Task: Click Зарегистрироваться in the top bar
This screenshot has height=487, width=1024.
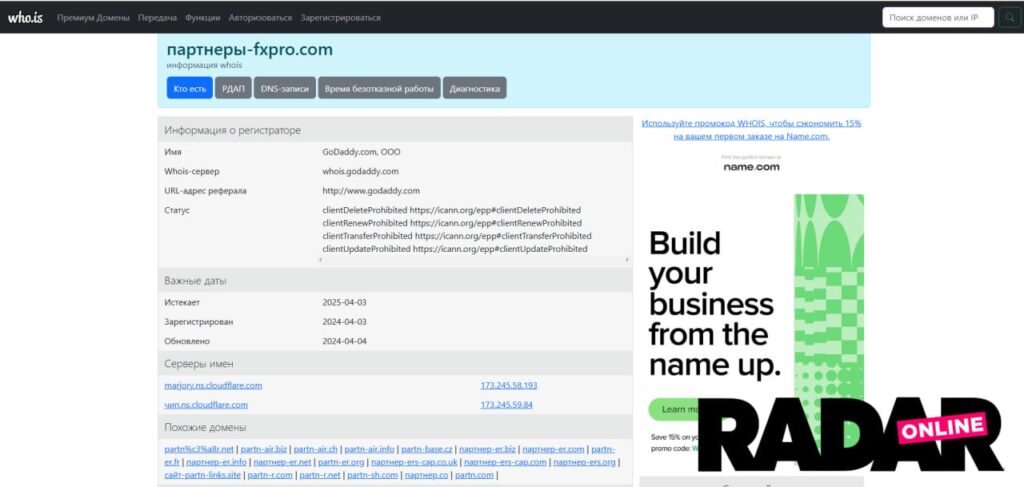Action: coord(340,18)
